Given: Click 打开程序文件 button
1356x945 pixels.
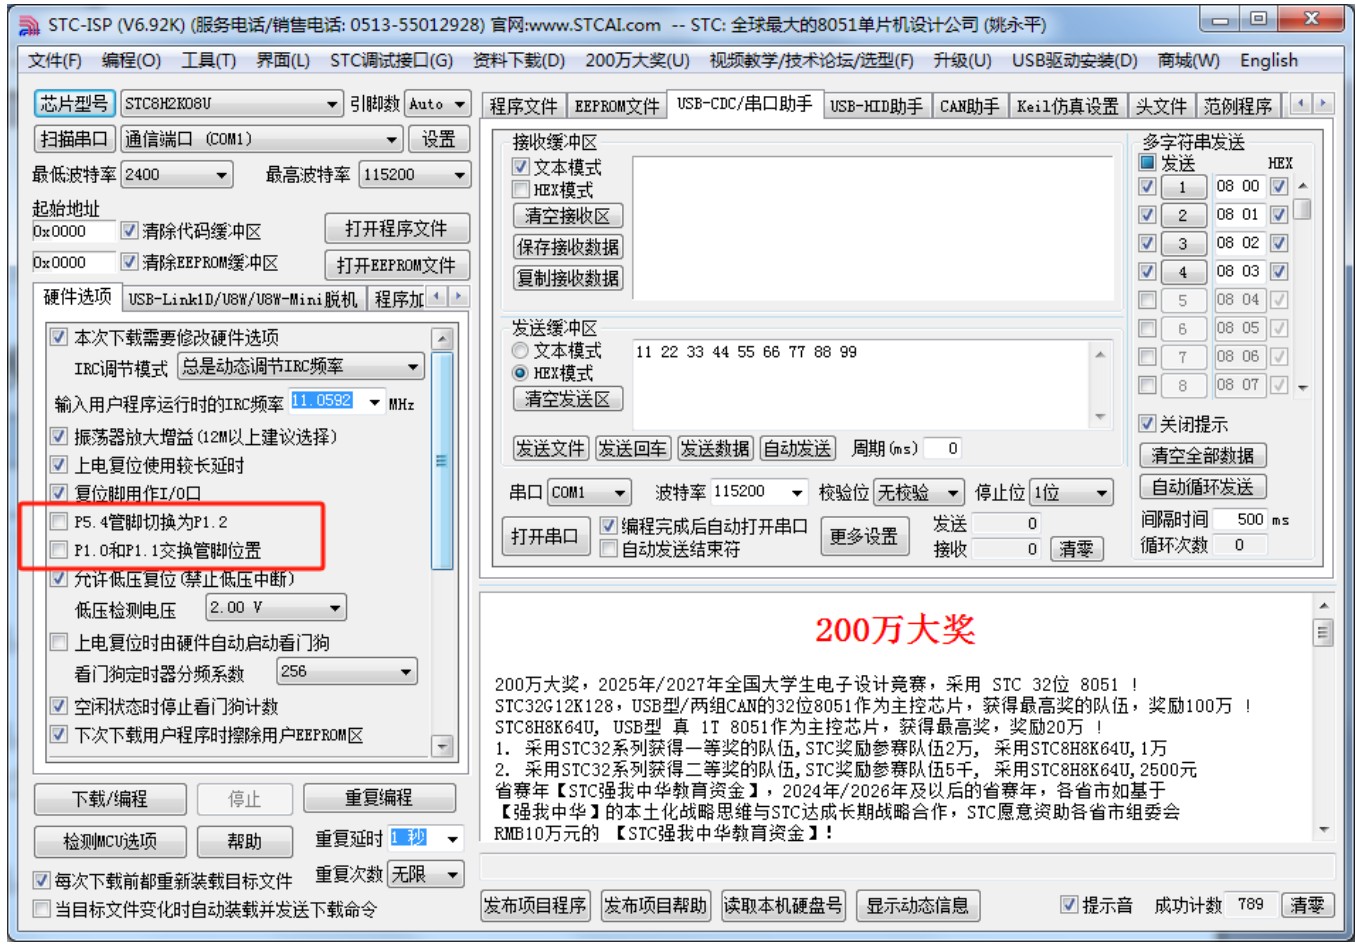Looking at the screenshot, I should click(x=397, y=229).
